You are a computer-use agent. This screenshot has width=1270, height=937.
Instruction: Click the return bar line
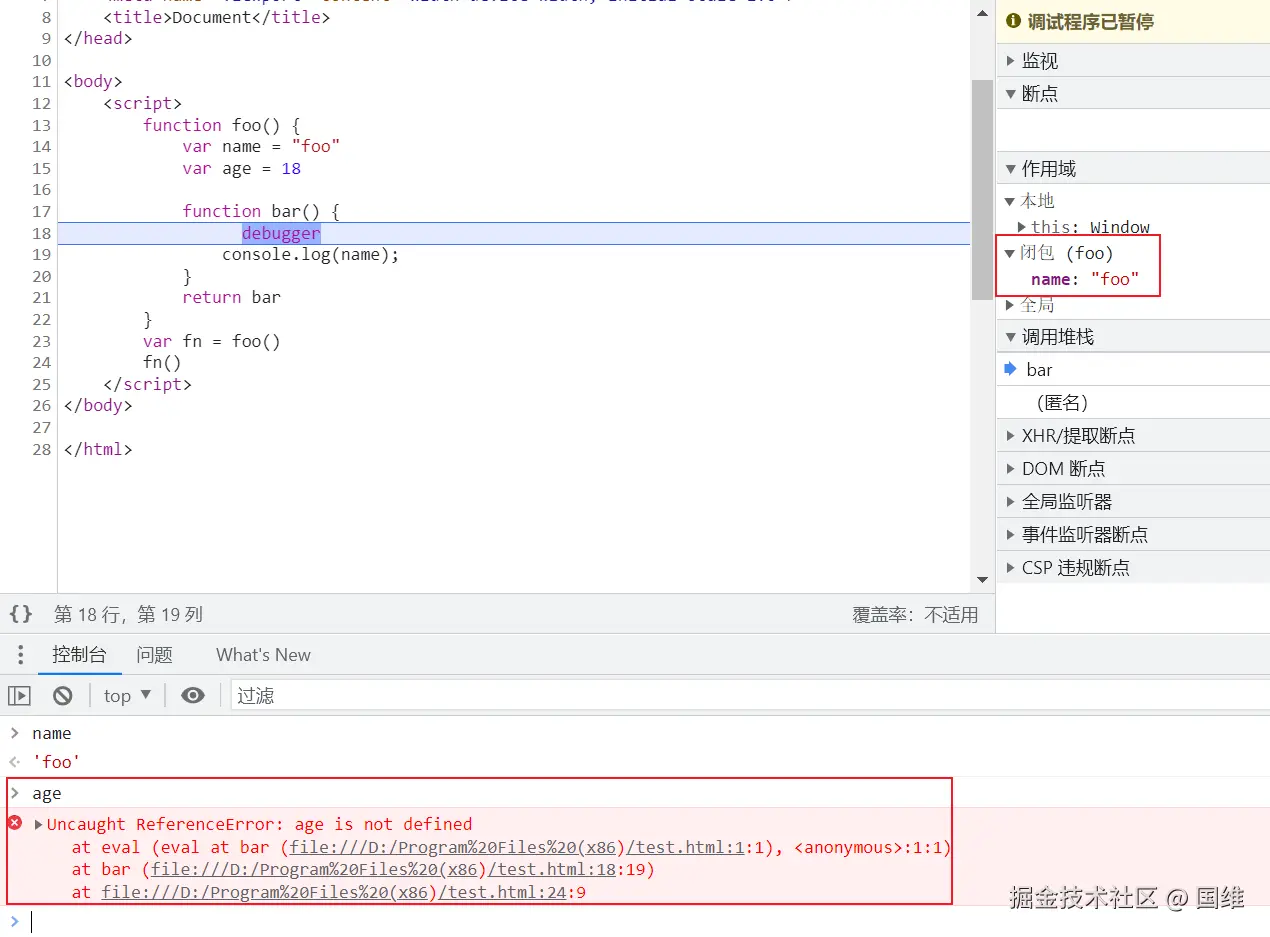coord(232,297)
